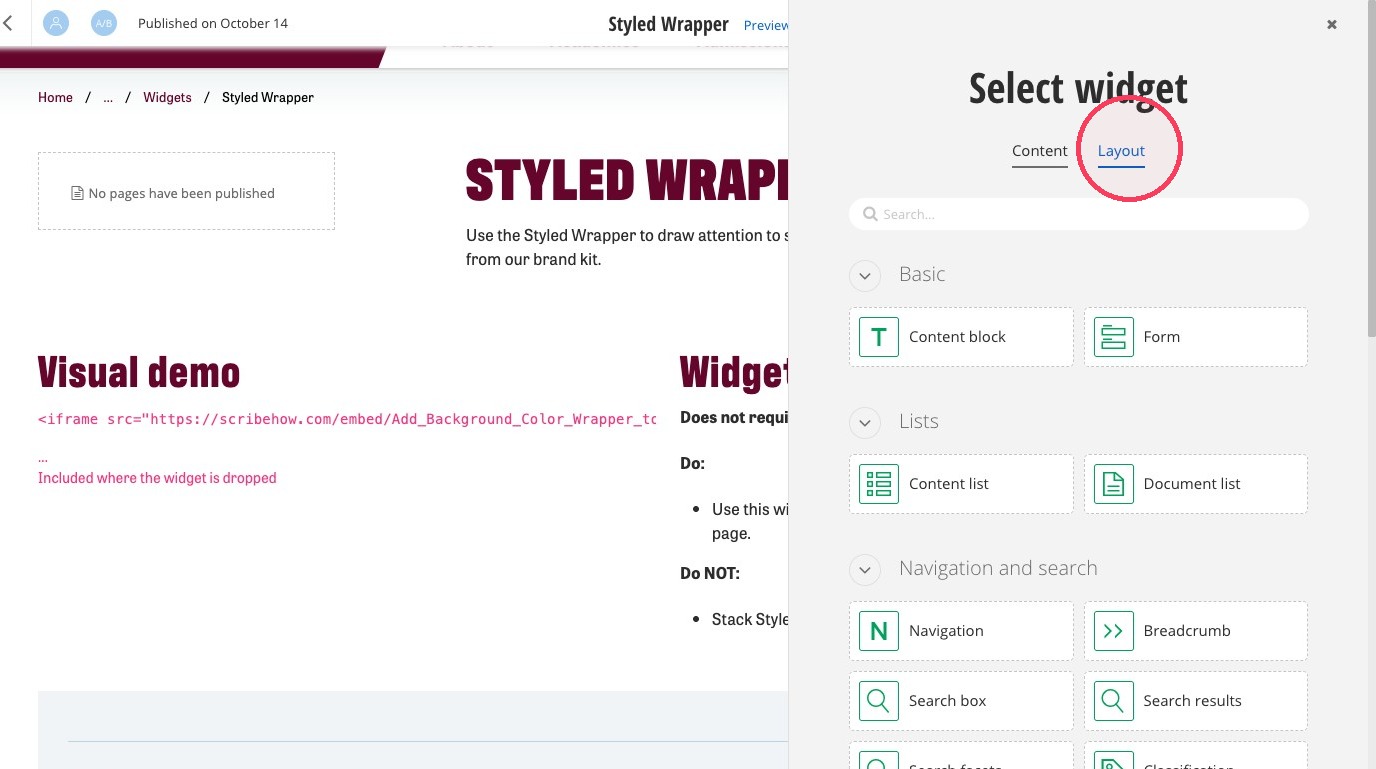Select the Document list widget icon
This screenshot has height=769, width=1376.
(1113, 484)
